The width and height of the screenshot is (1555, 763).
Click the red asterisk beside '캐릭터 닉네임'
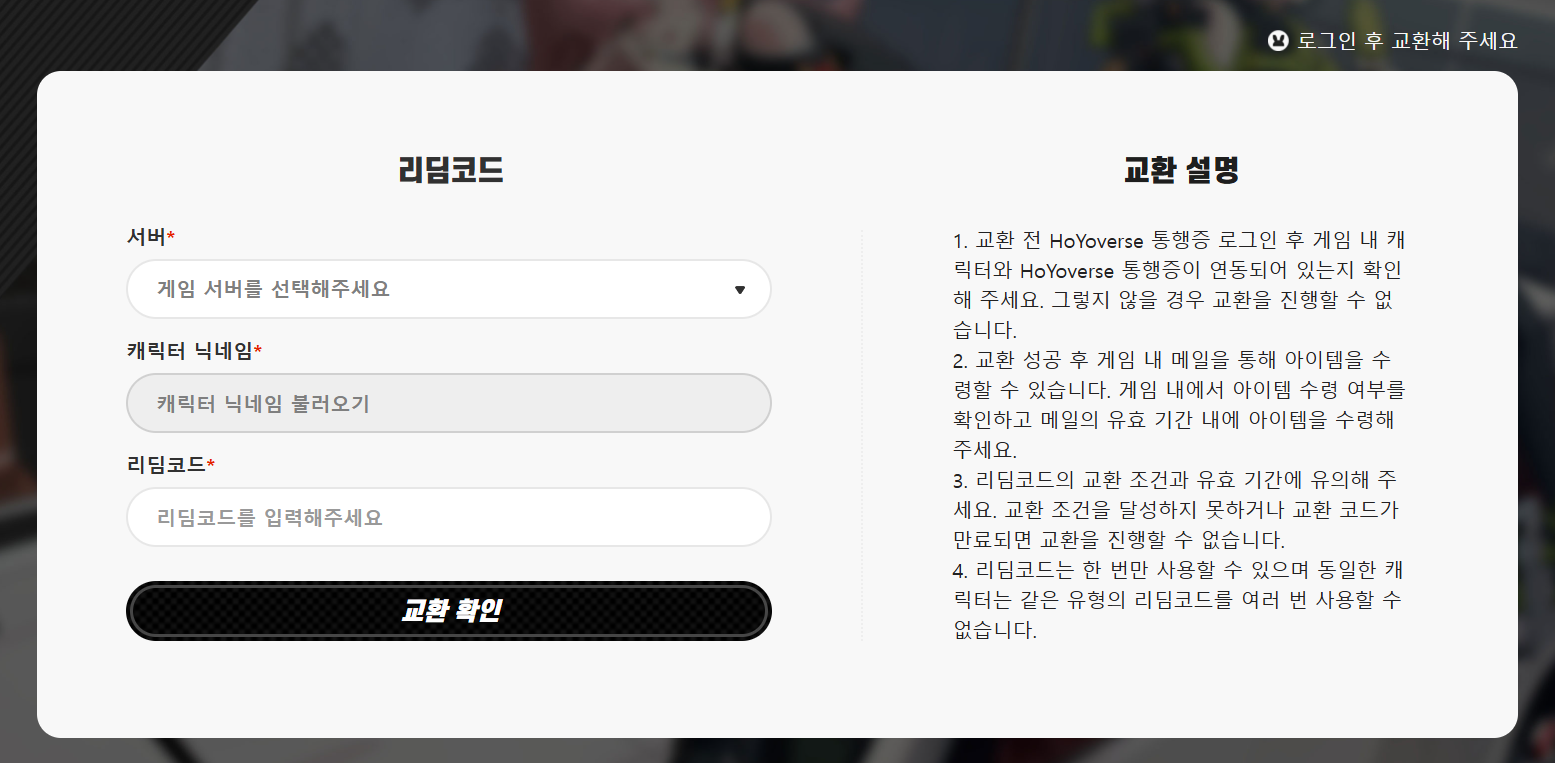tap(258, 349)
